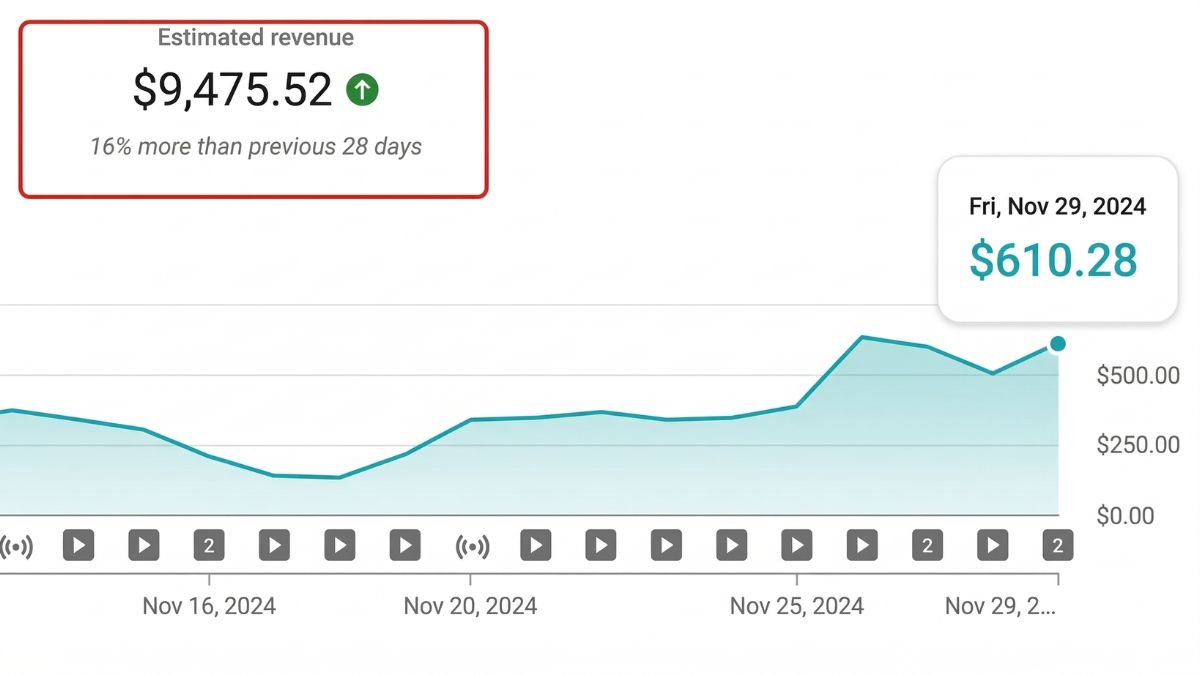Image resolution: width=1200 pixels, height=675 pixels.
Task: Click the $9,475.52 revenue amount
Action: click(232, 91)
